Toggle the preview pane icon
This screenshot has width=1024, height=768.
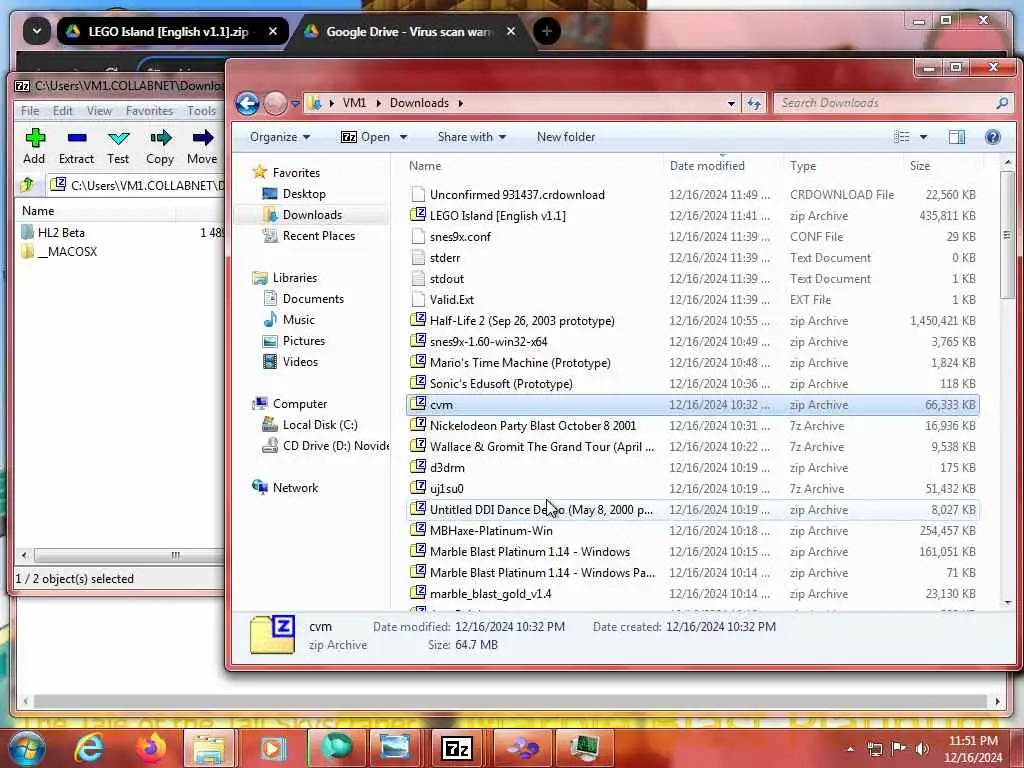pos(957,136)
